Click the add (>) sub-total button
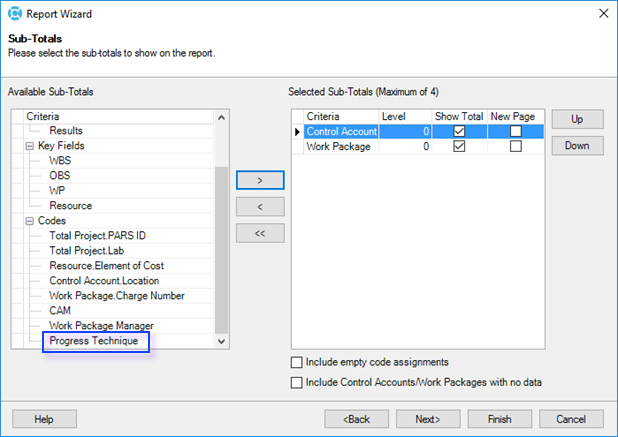Screen dimensions: 618x437 tap(260, 180)
